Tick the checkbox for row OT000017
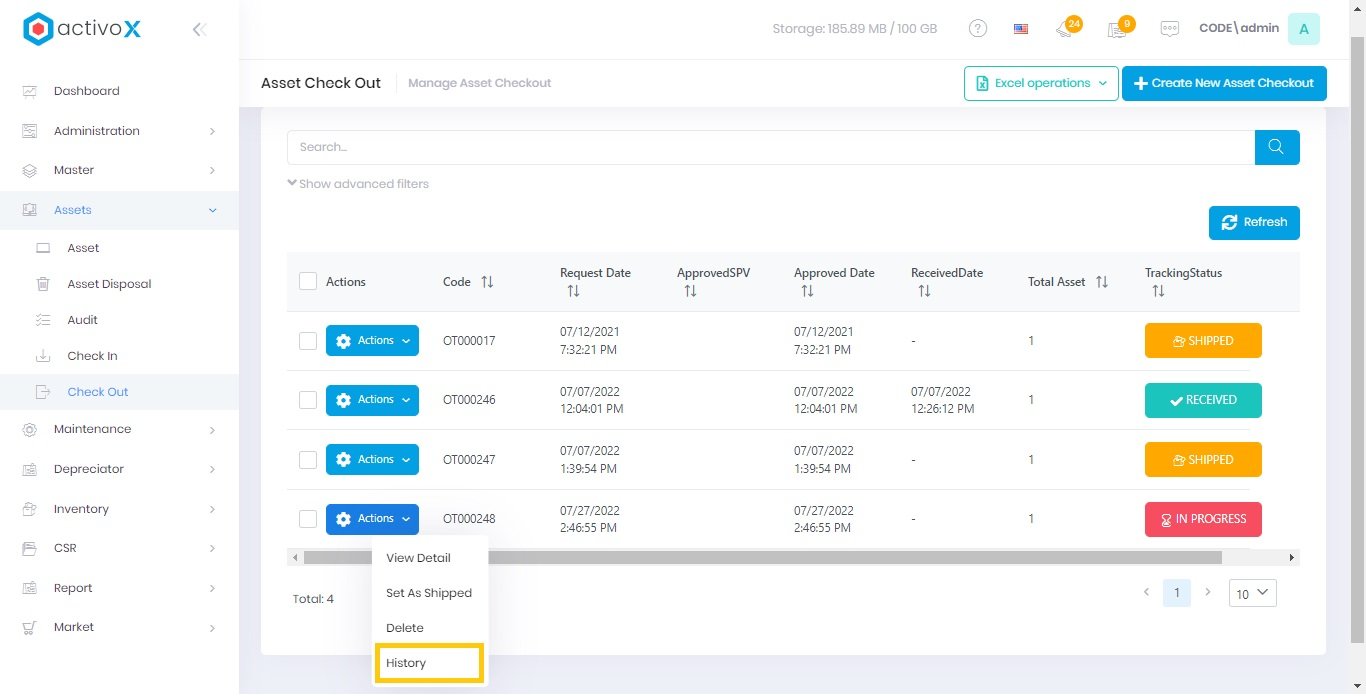 coord(308,341)
